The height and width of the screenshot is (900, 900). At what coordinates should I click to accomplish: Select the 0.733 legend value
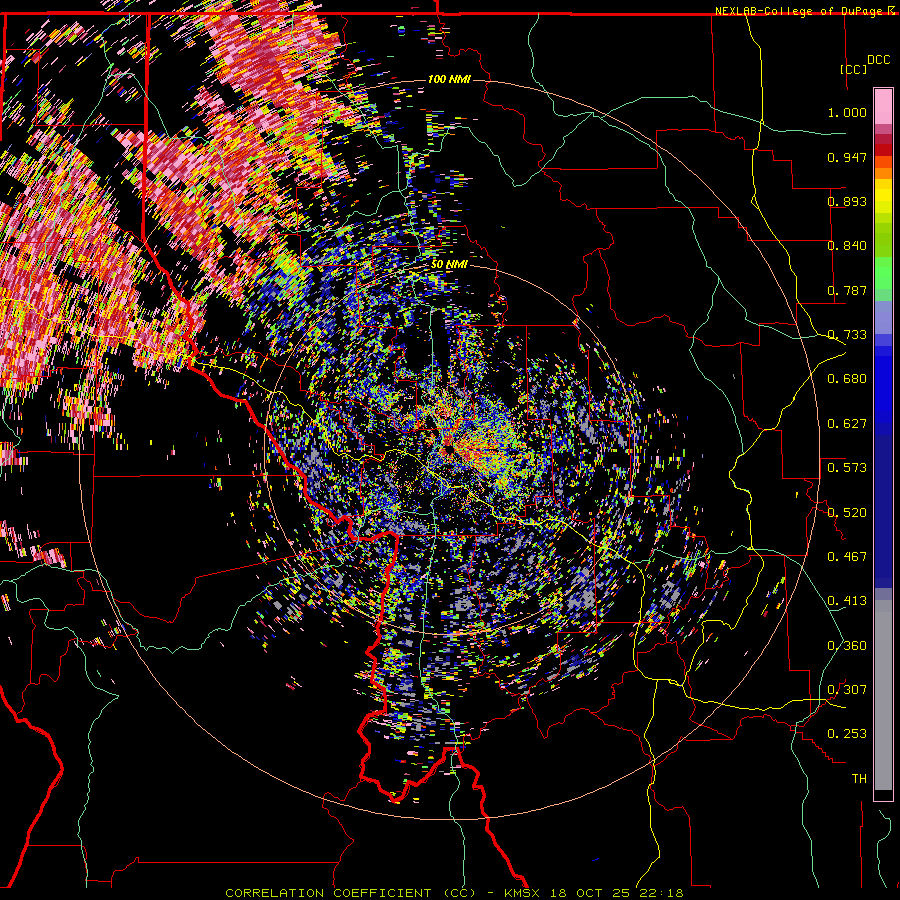pyautogui.click(x=847, y=335)
